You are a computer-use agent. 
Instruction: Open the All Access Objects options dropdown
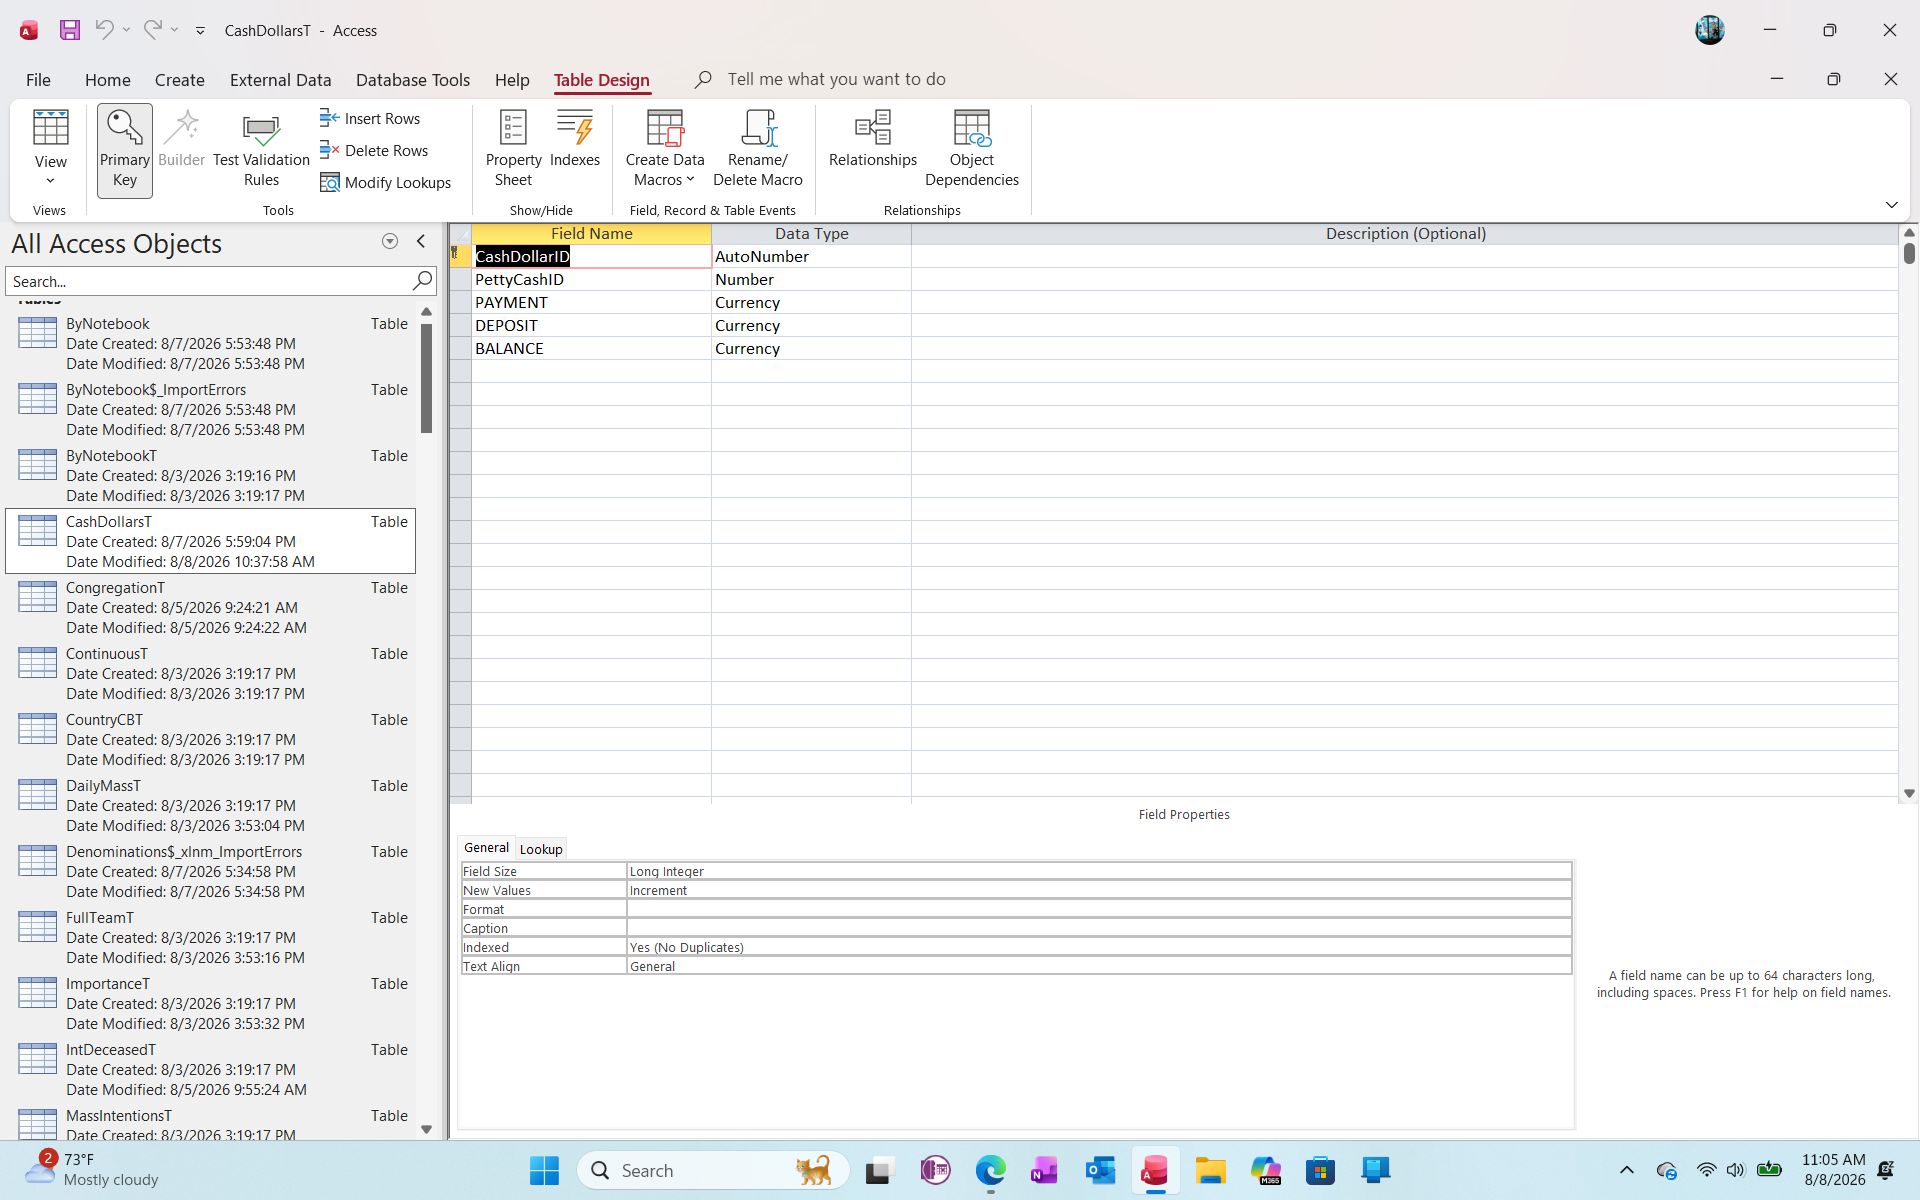(x=390, y=241)
